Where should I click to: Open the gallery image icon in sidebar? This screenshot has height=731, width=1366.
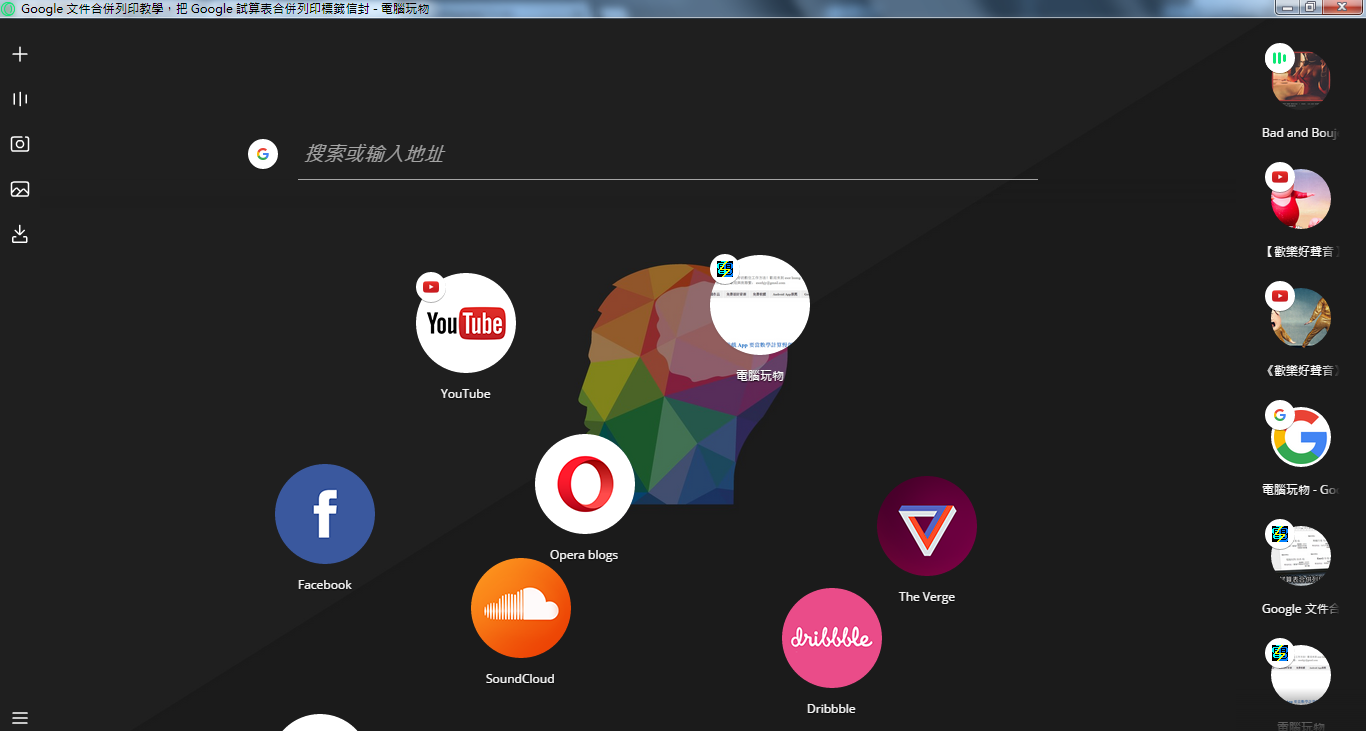tap(20, 189)
